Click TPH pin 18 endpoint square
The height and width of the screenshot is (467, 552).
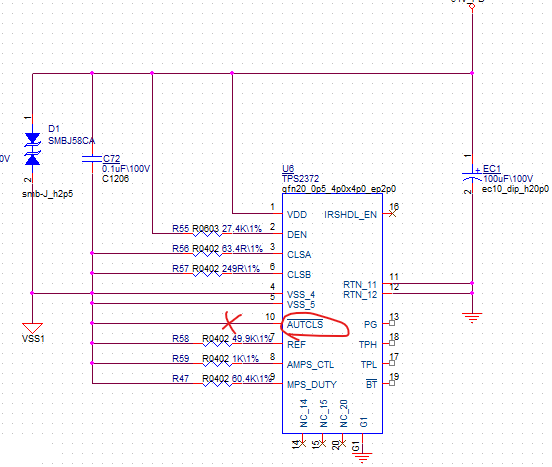392,343
